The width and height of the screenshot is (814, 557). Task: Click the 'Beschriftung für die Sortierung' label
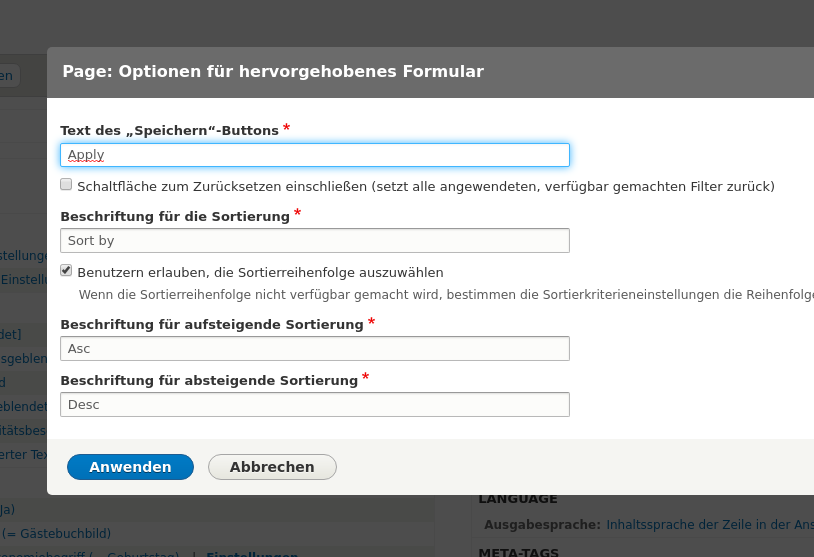click(175, 217)
